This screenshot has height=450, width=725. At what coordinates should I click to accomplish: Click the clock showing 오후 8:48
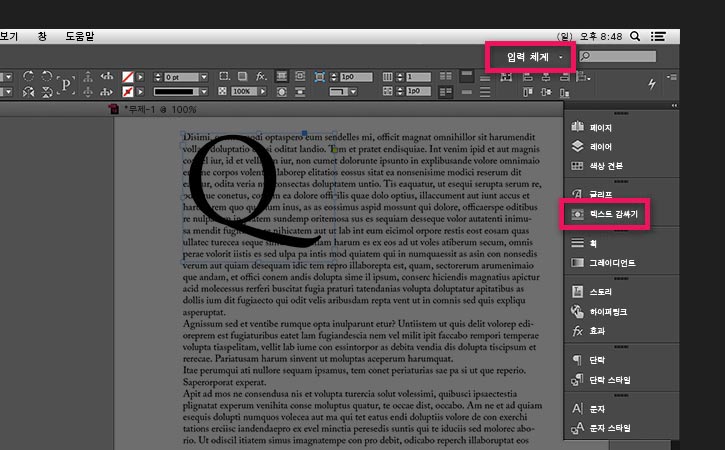601,36
